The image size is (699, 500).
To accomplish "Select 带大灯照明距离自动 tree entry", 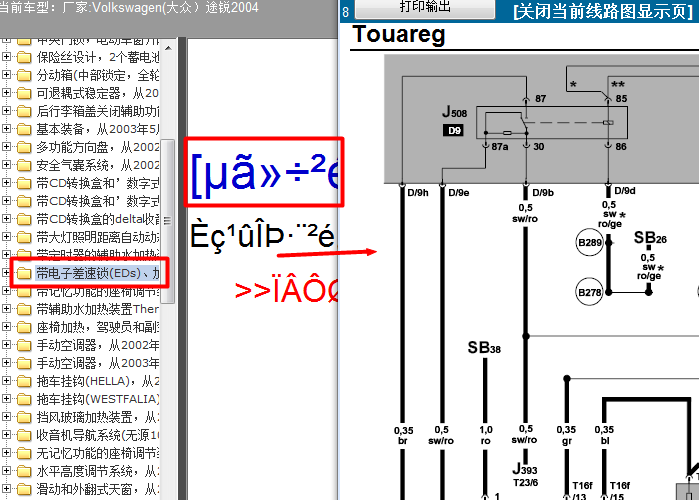I will (x=97, y=237).
